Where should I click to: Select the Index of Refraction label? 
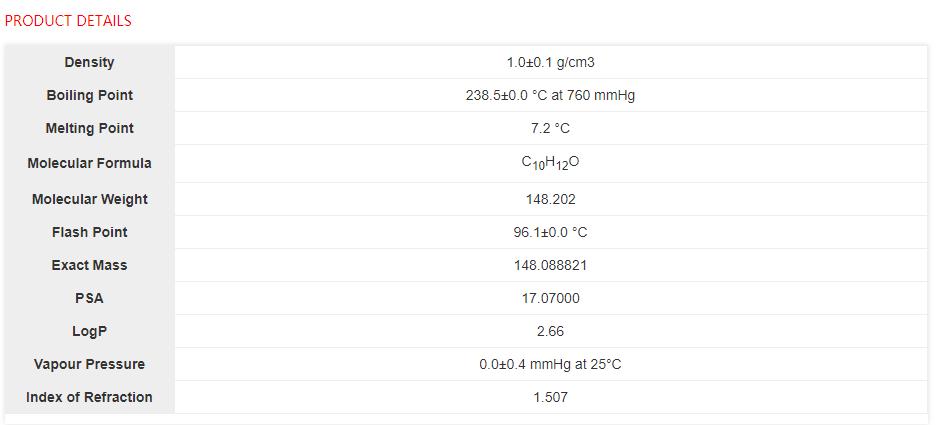click(x=89, y=397)
